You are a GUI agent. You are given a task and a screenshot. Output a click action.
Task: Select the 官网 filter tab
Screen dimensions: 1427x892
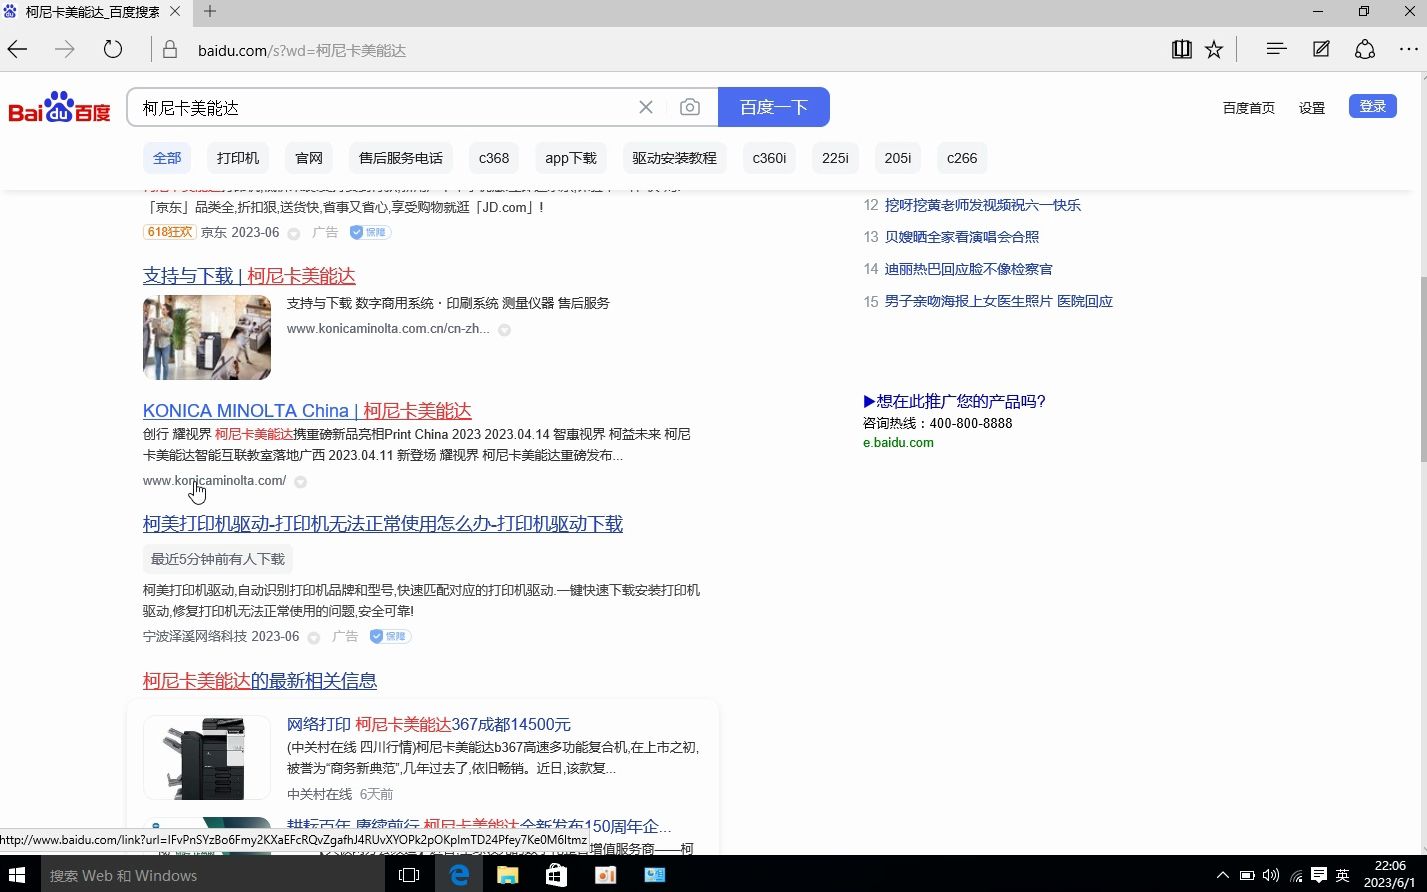(x=308, y=157)
